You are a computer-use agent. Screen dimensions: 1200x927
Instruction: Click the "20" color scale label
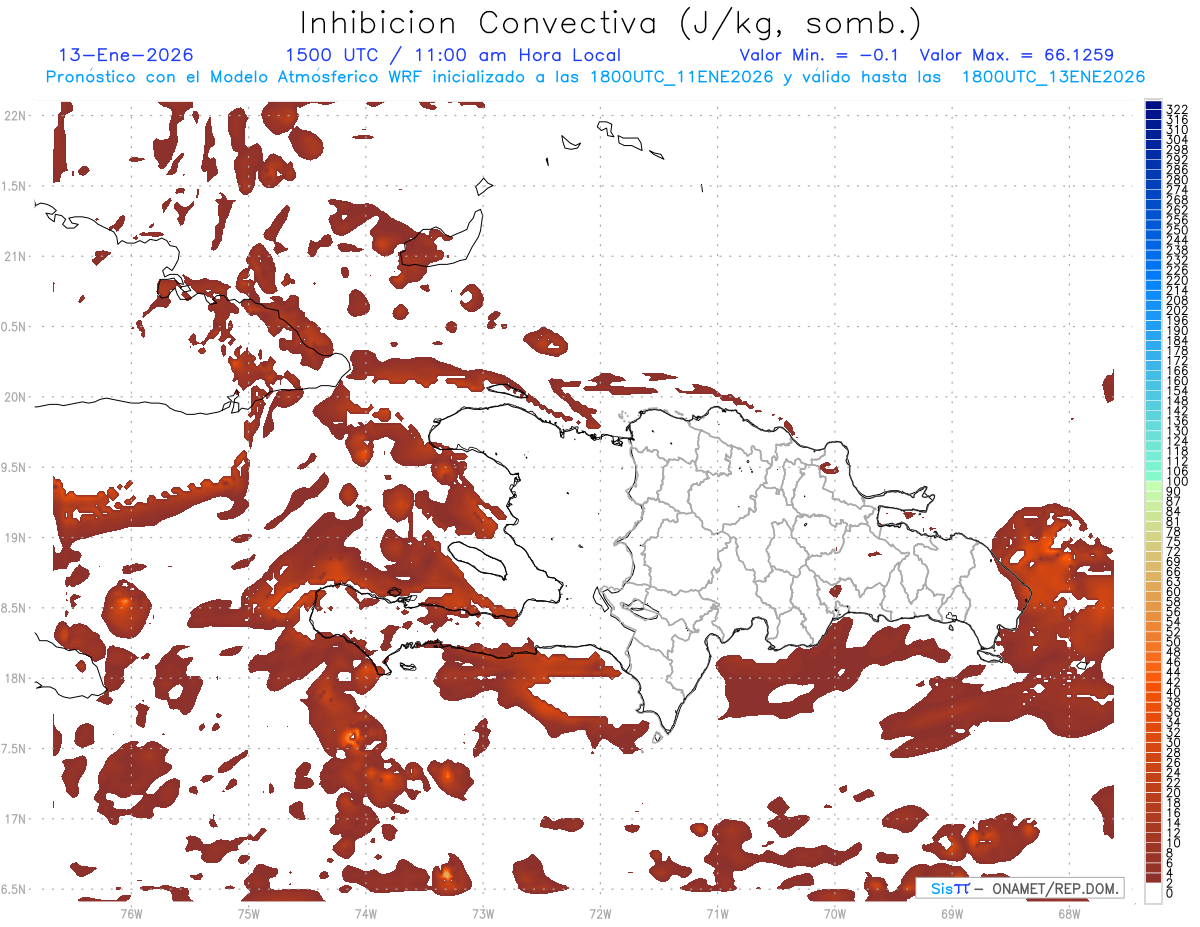tap(1174, 793)
